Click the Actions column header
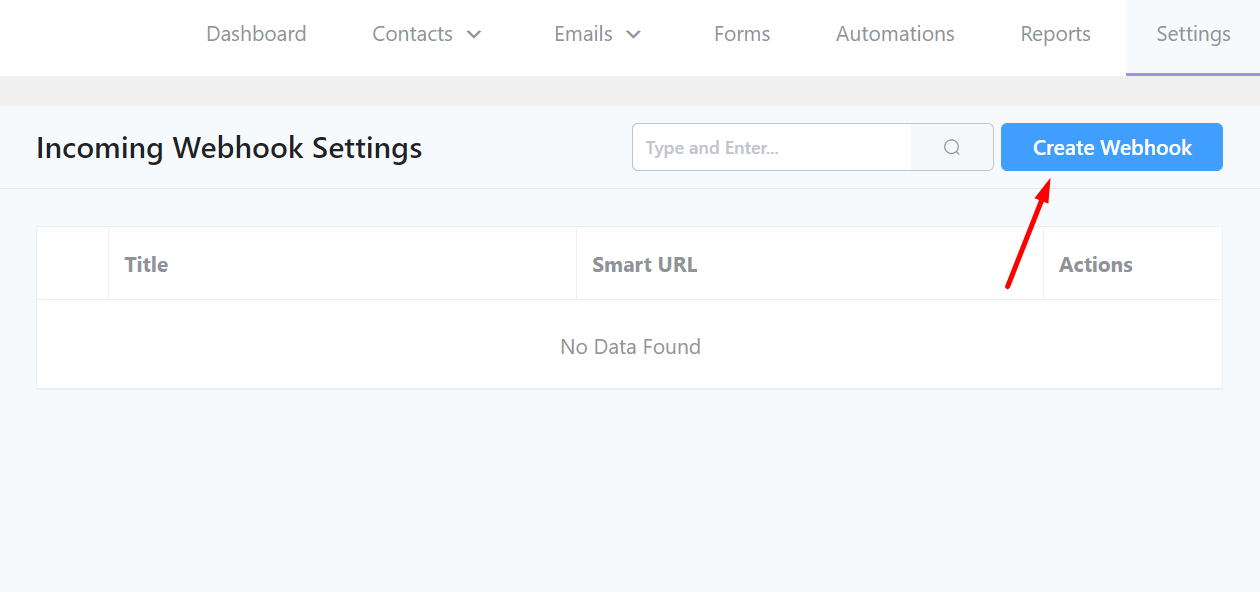Image resolution: width=1260 pixels, height=592 pixels. (x=1095, y=265)
